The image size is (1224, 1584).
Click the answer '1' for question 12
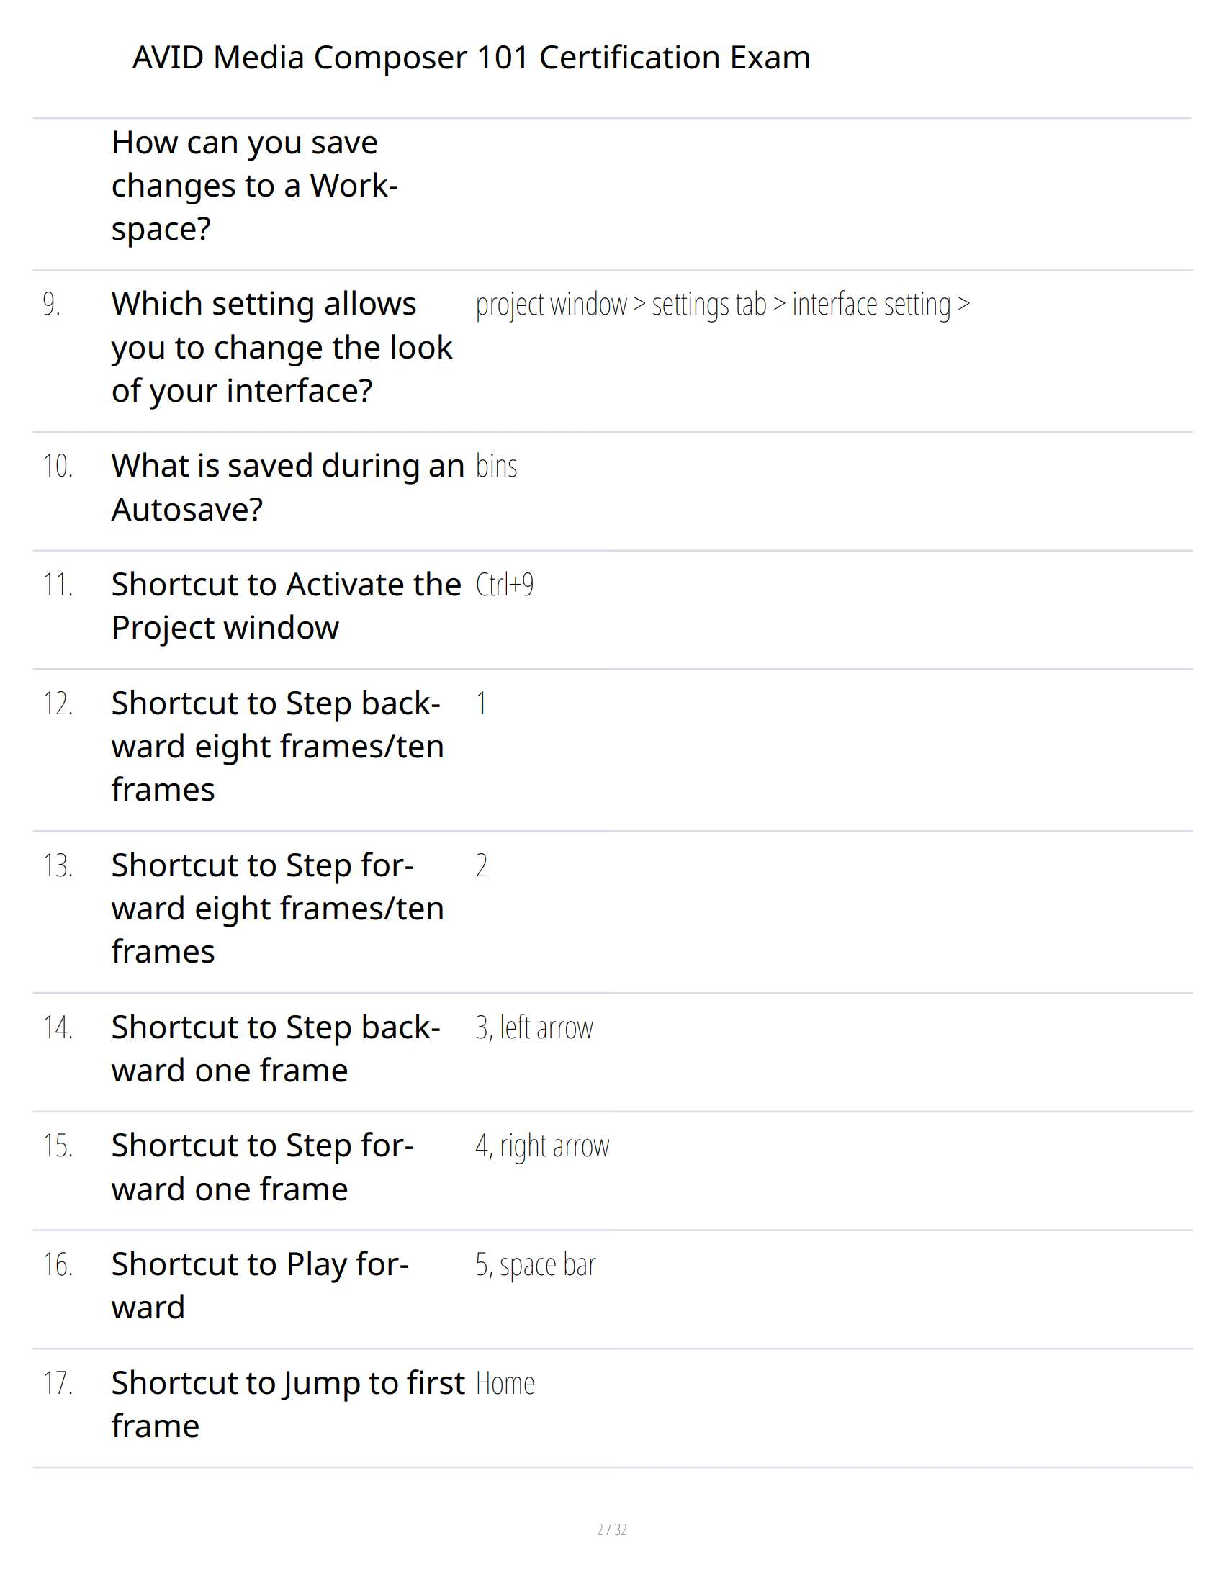482,704
